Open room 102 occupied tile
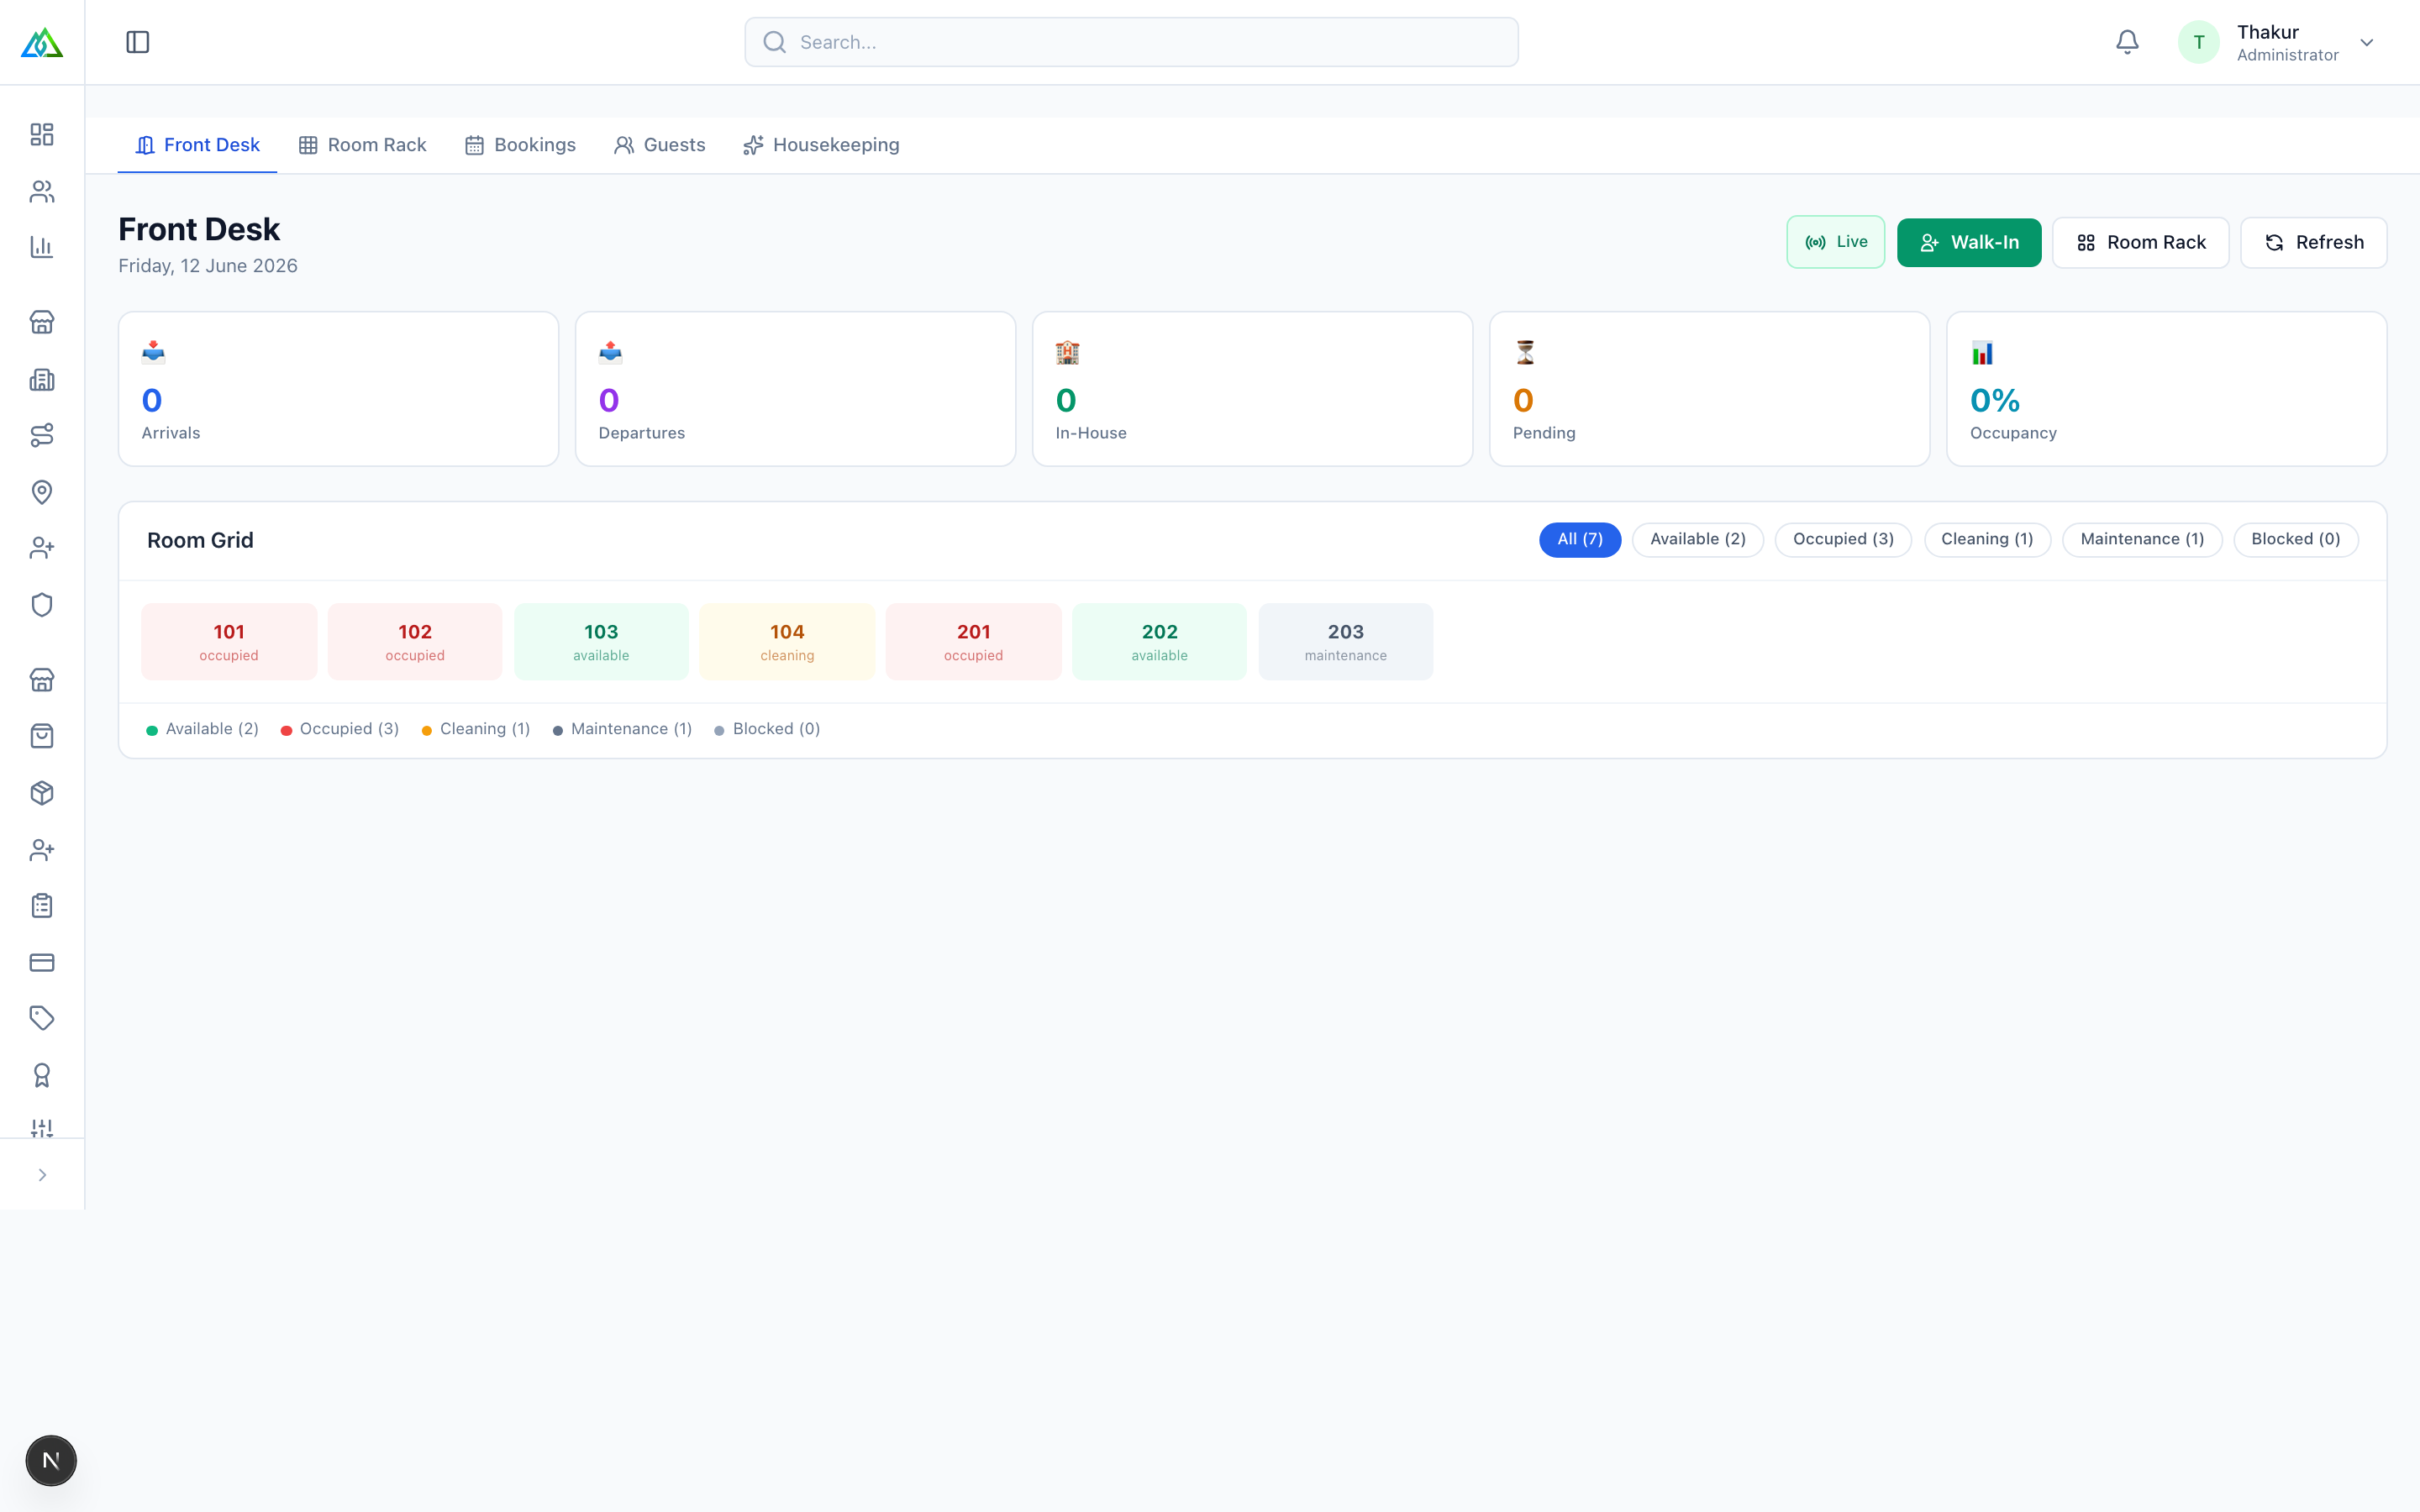Screen dimensions: 2420x1512 pyautogui.click(x=415, y=642)
